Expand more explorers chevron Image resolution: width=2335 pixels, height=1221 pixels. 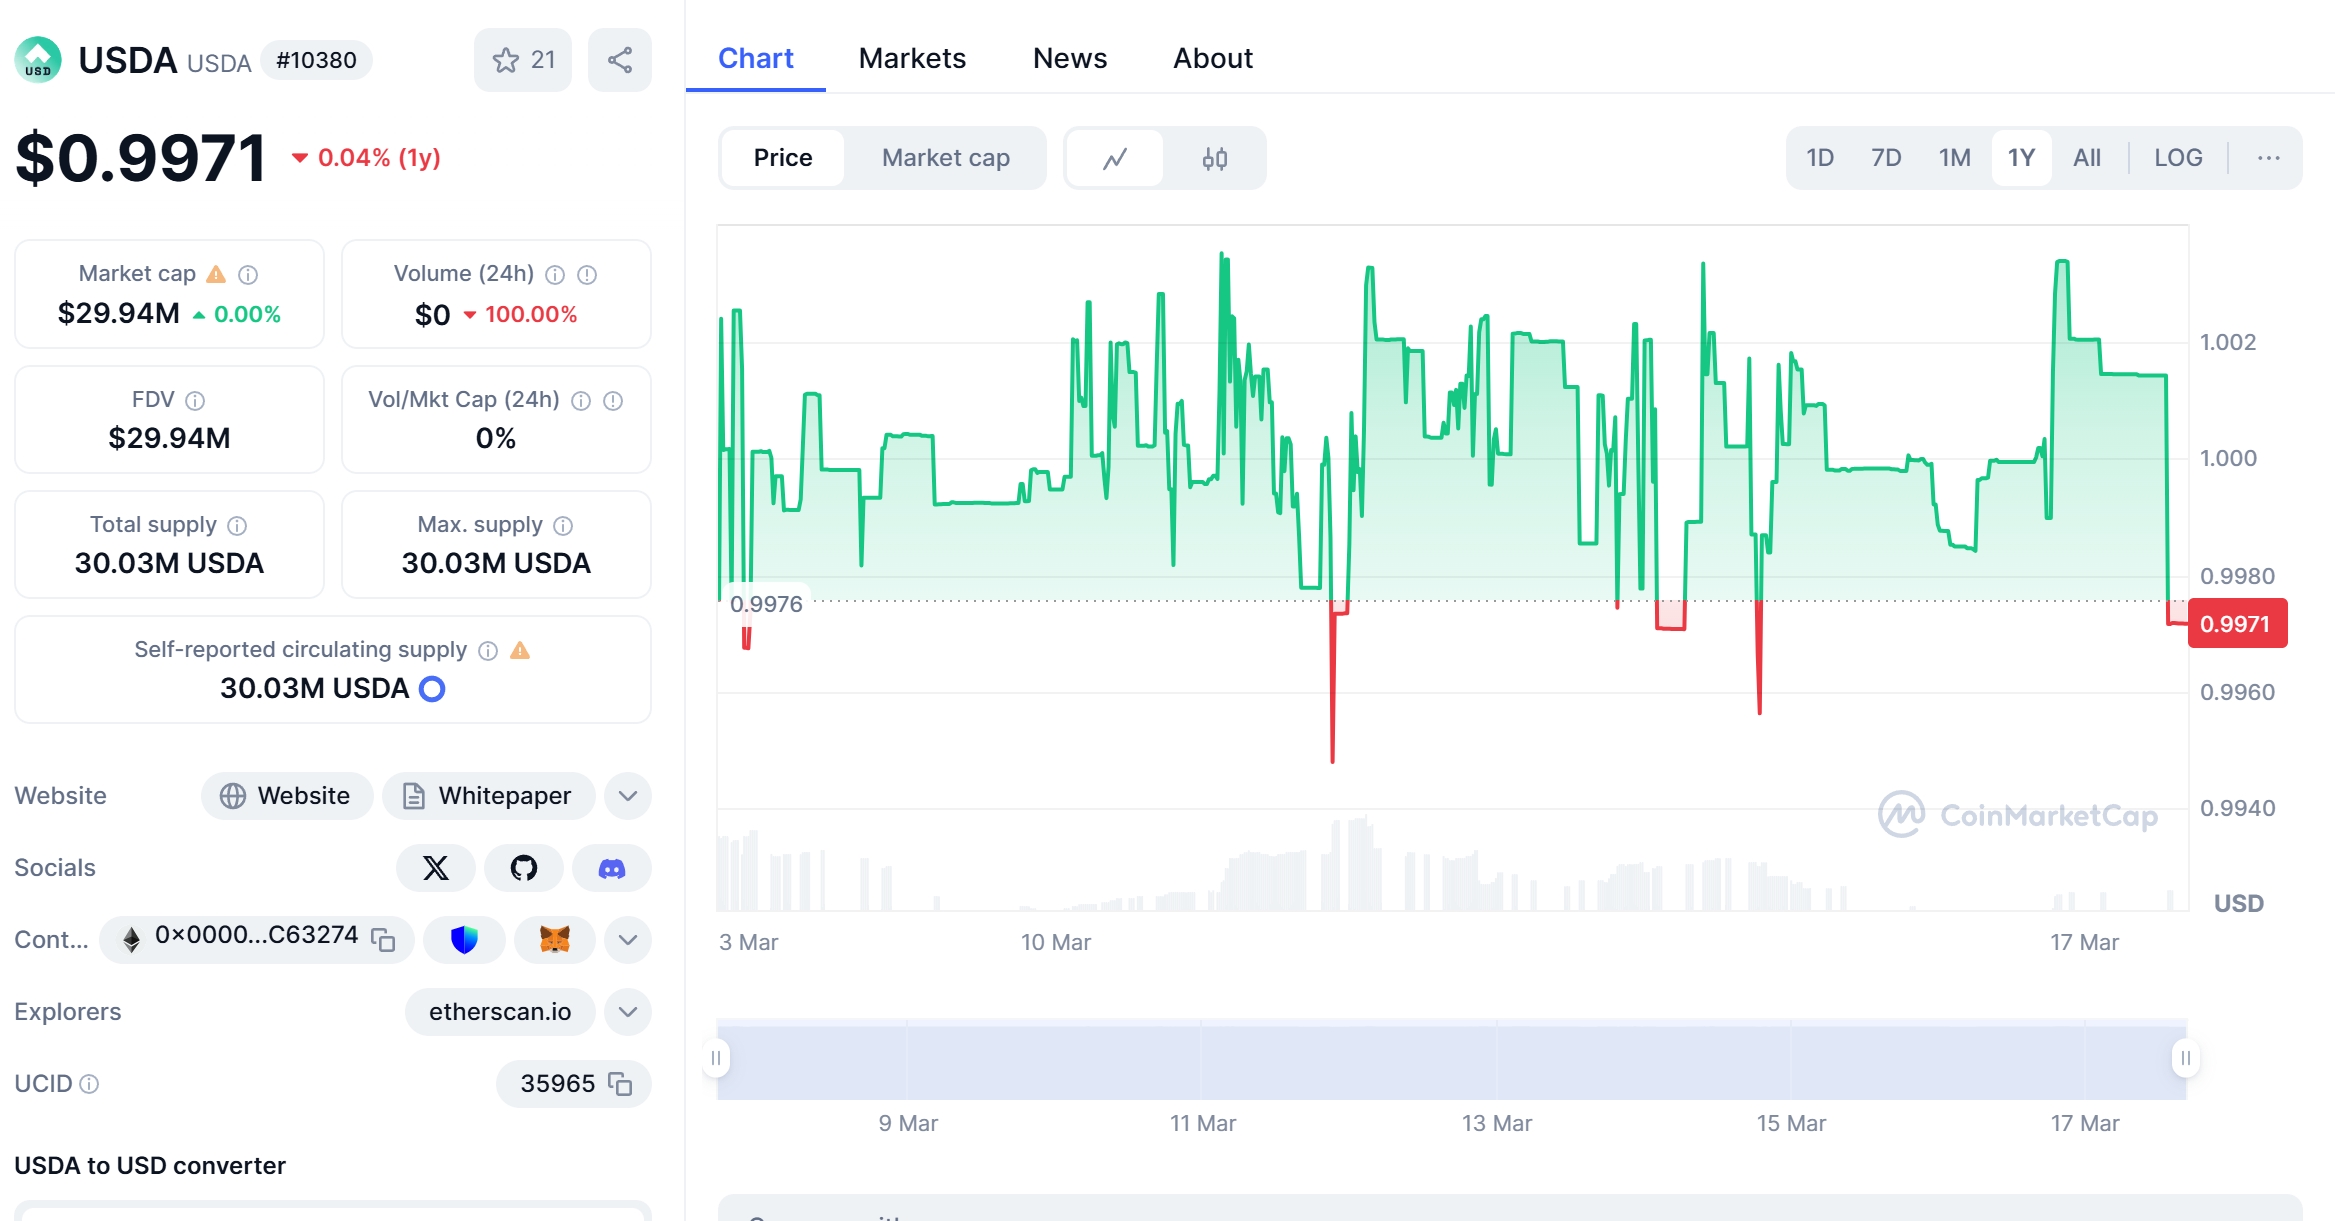pyautogui.click(x=628, y=1012)
